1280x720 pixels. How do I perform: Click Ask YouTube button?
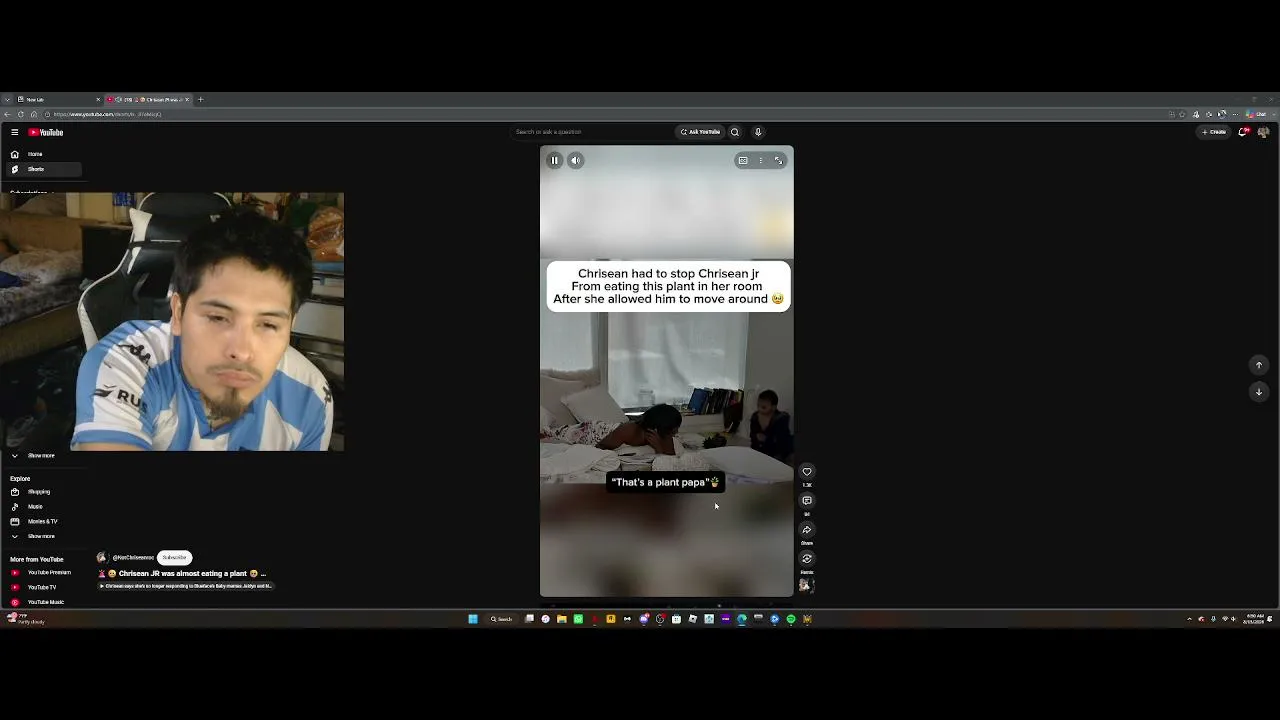point(700,132)
